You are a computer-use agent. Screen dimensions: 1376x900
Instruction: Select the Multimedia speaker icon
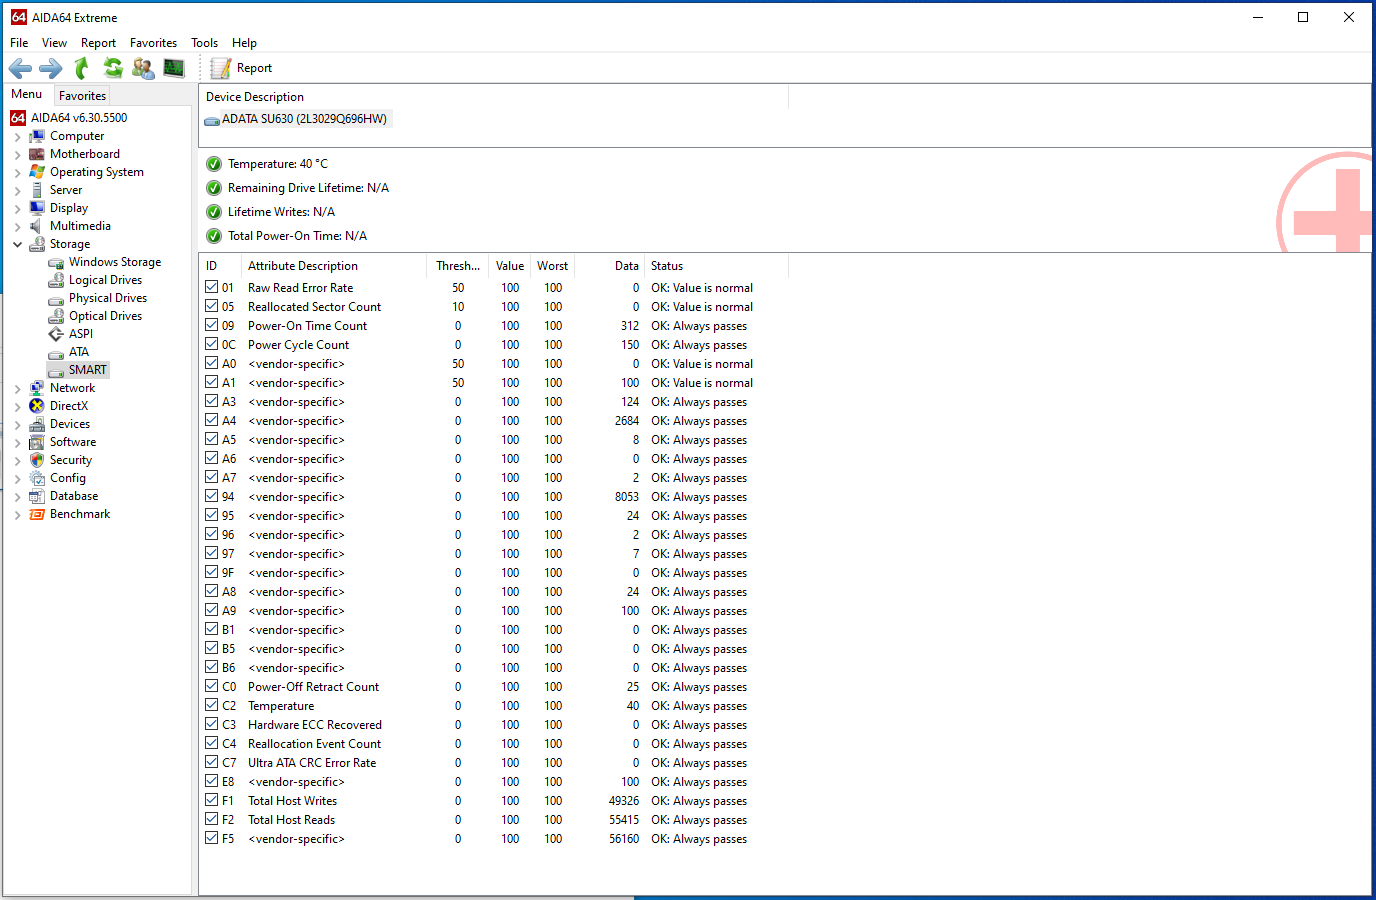37,226
